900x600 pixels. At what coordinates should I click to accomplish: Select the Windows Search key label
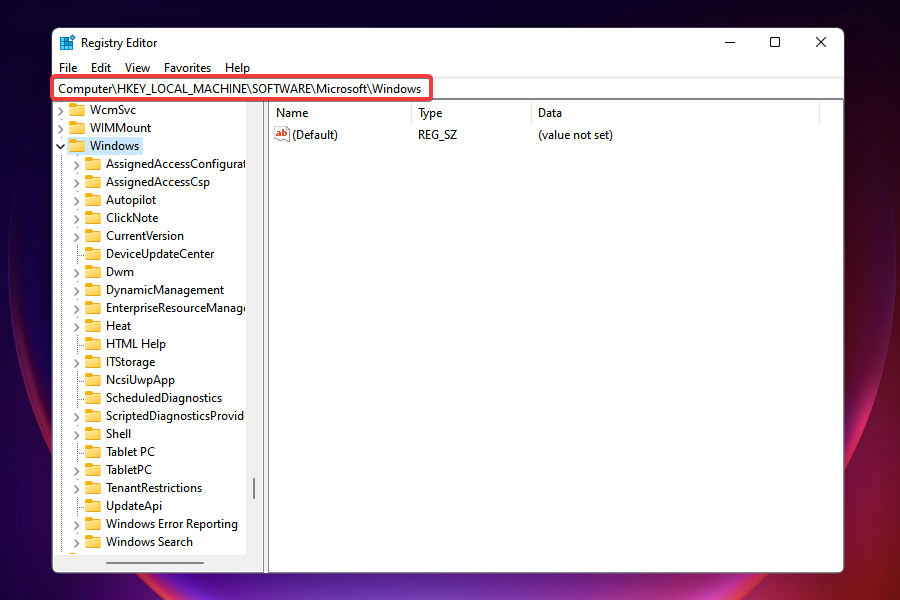[x=149, y=542]
